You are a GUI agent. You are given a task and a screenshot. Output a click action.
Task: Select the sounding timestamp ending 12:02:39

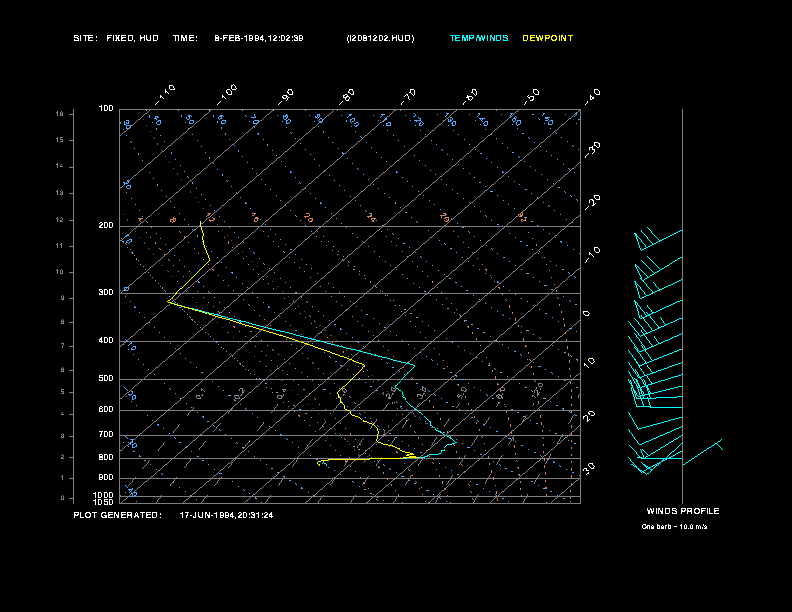point(259,38)
